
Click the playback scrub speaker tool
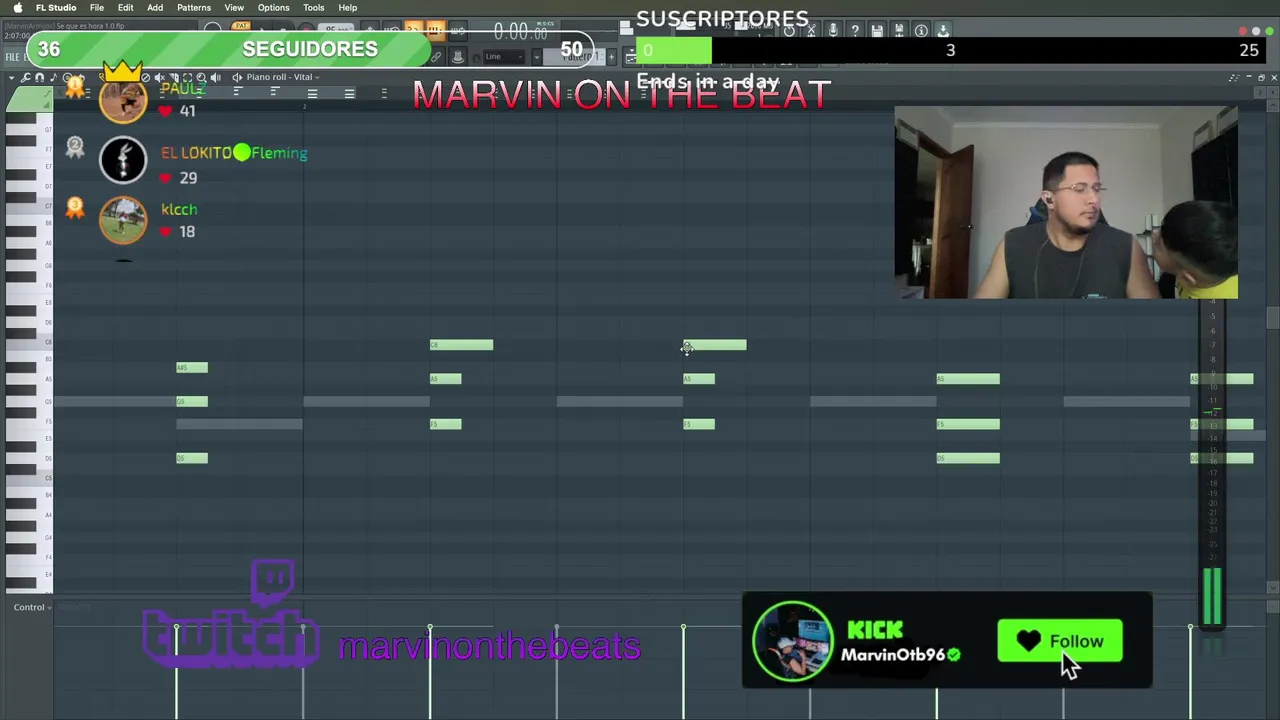pyautogui.click(x=215, y=77)
